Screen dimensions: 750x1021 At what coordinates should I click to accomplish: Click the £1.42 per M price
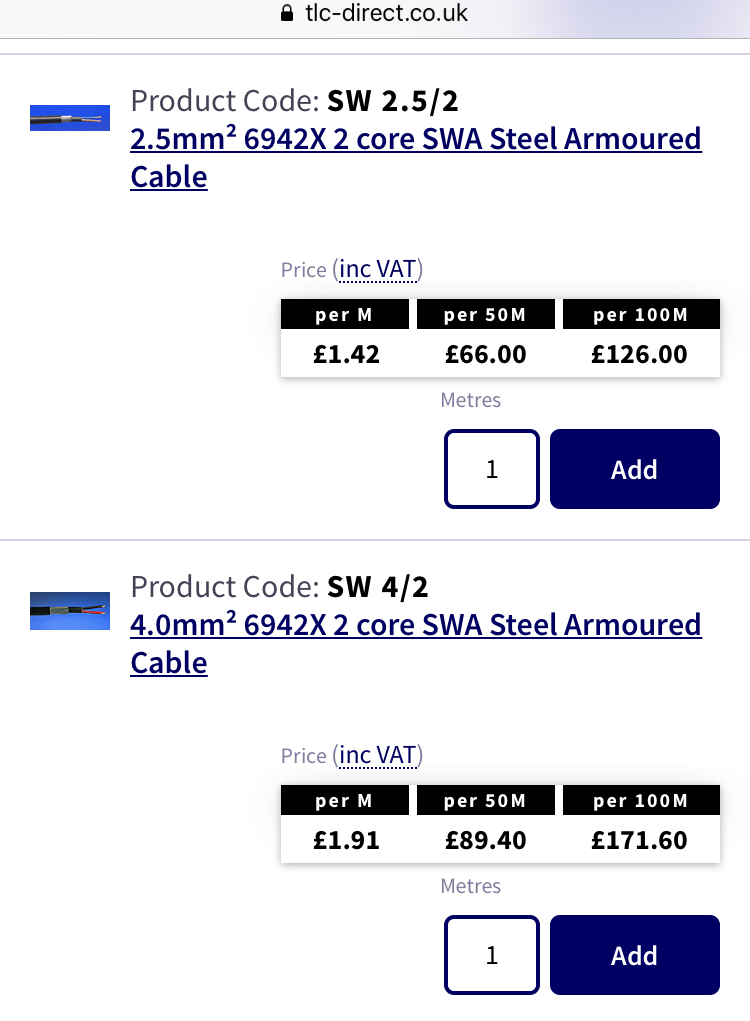pyautogui.click(x=346, y=354)
